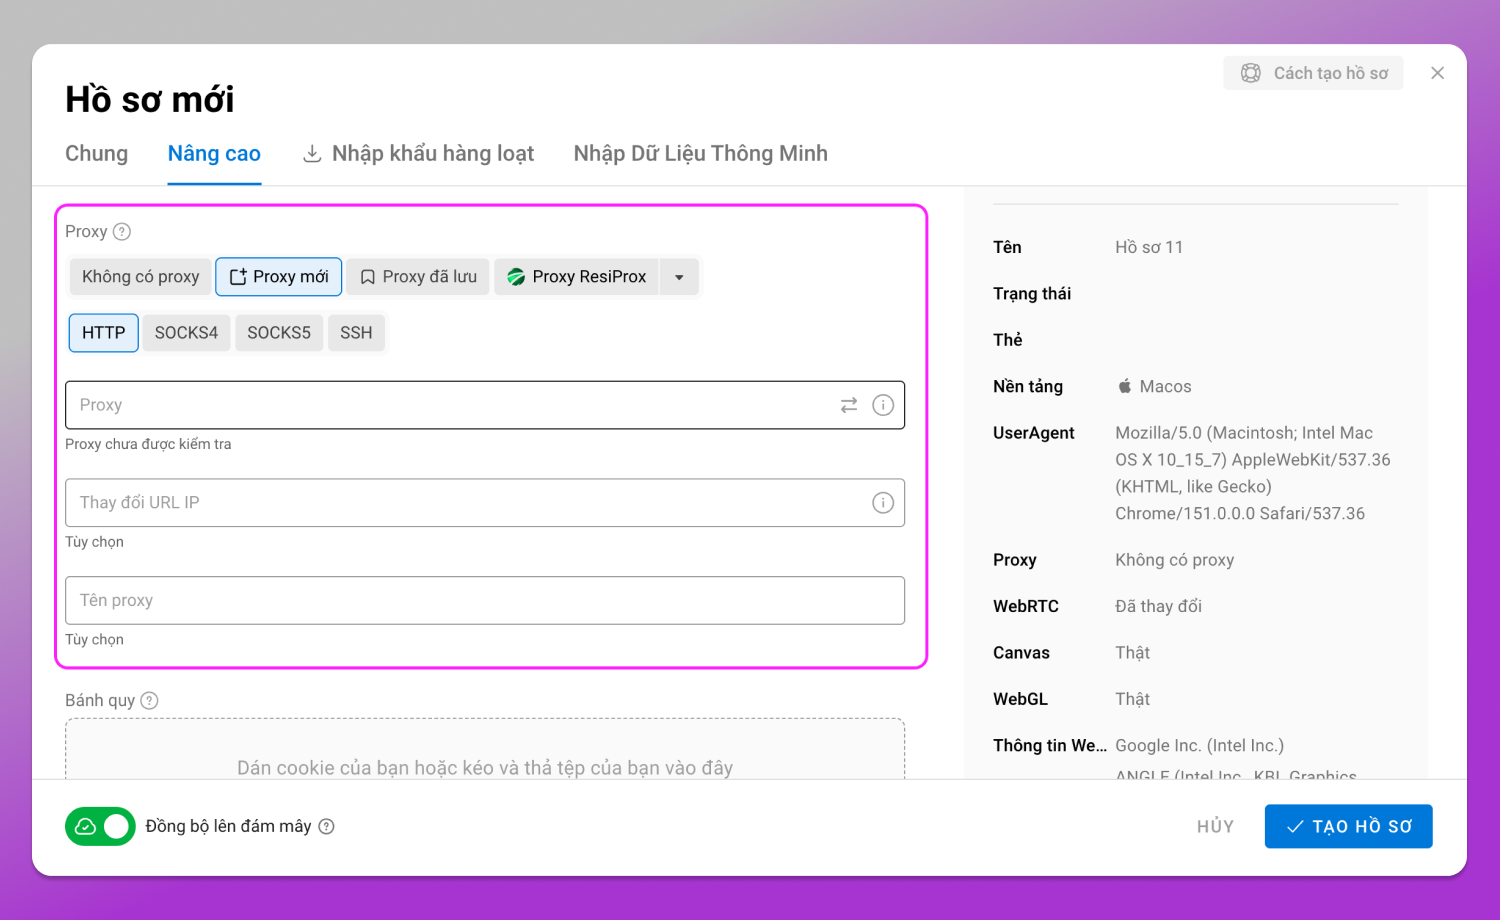Click the Thẻ label in summary
The image size is (1500, 920).
(x=1008, y=340)
